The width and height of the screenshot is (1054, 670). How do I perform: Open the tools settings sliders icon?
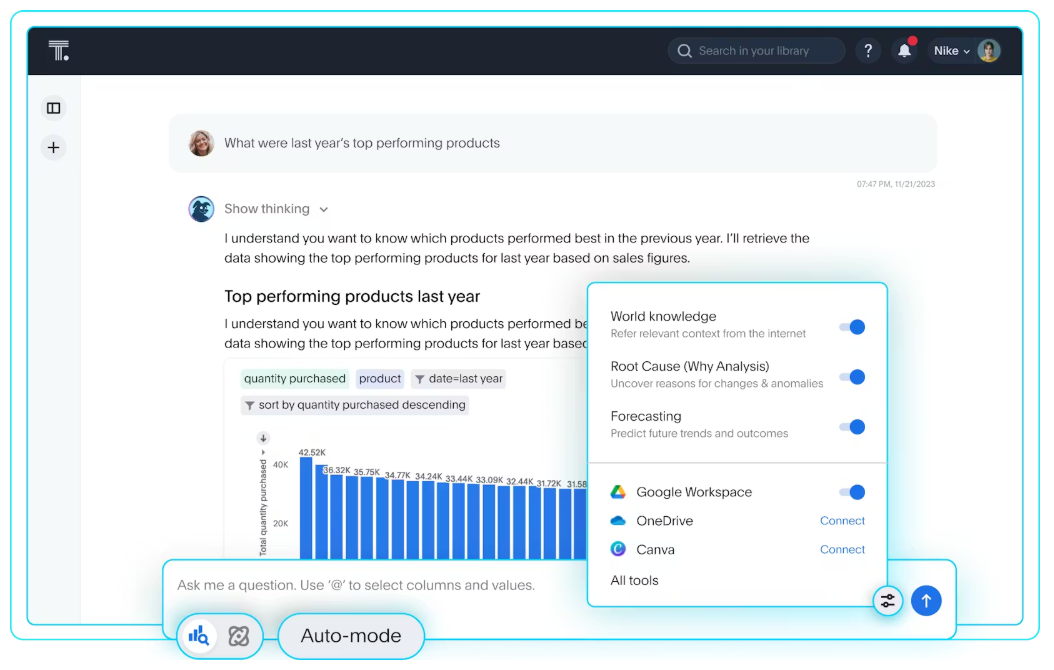(x=887, y=601)
